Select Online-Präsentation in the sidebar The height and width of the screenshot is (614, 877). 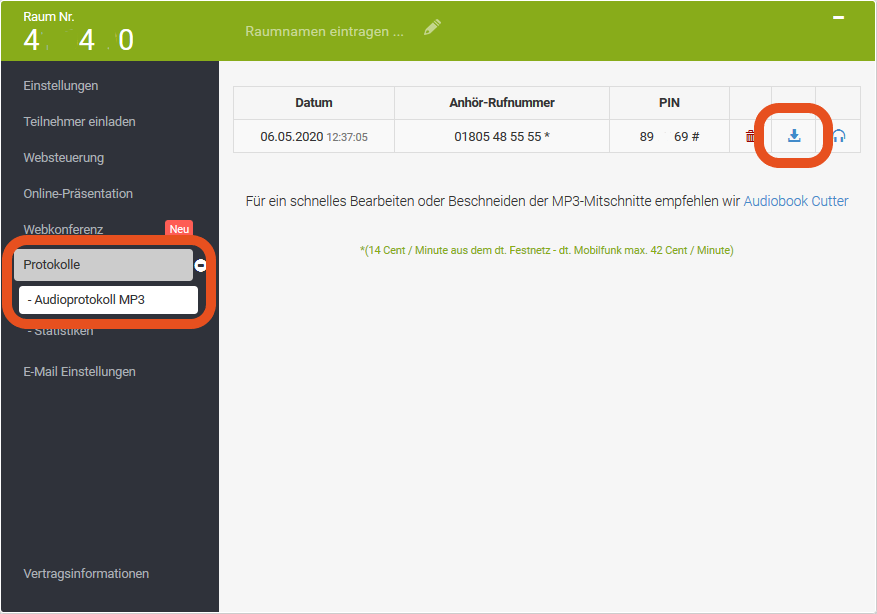point(78,194)
